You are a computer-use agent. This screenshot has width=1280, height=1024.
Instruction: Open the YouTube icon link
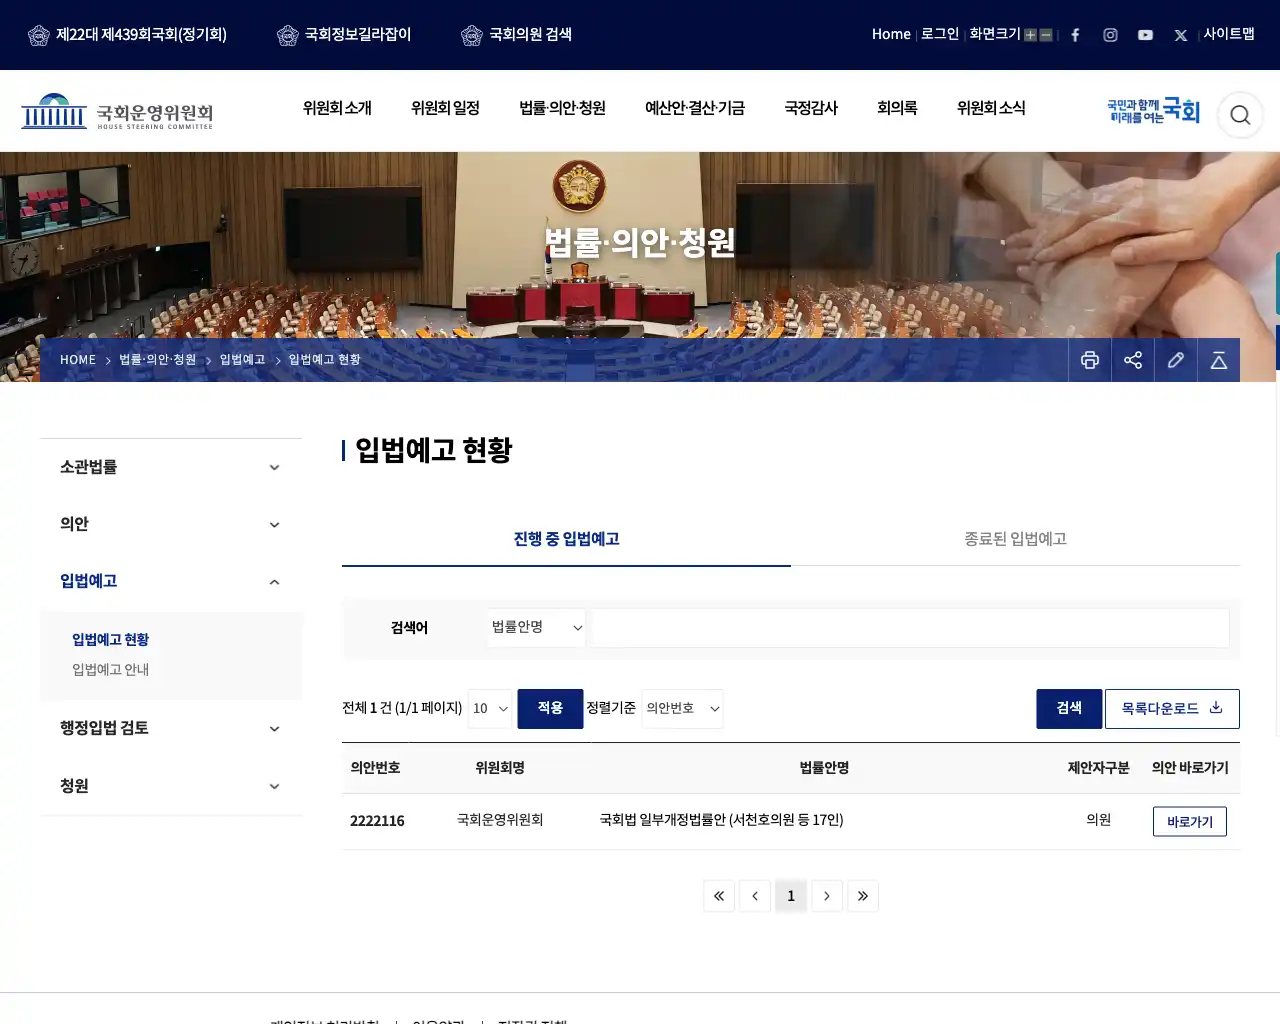click(1145, 35)
